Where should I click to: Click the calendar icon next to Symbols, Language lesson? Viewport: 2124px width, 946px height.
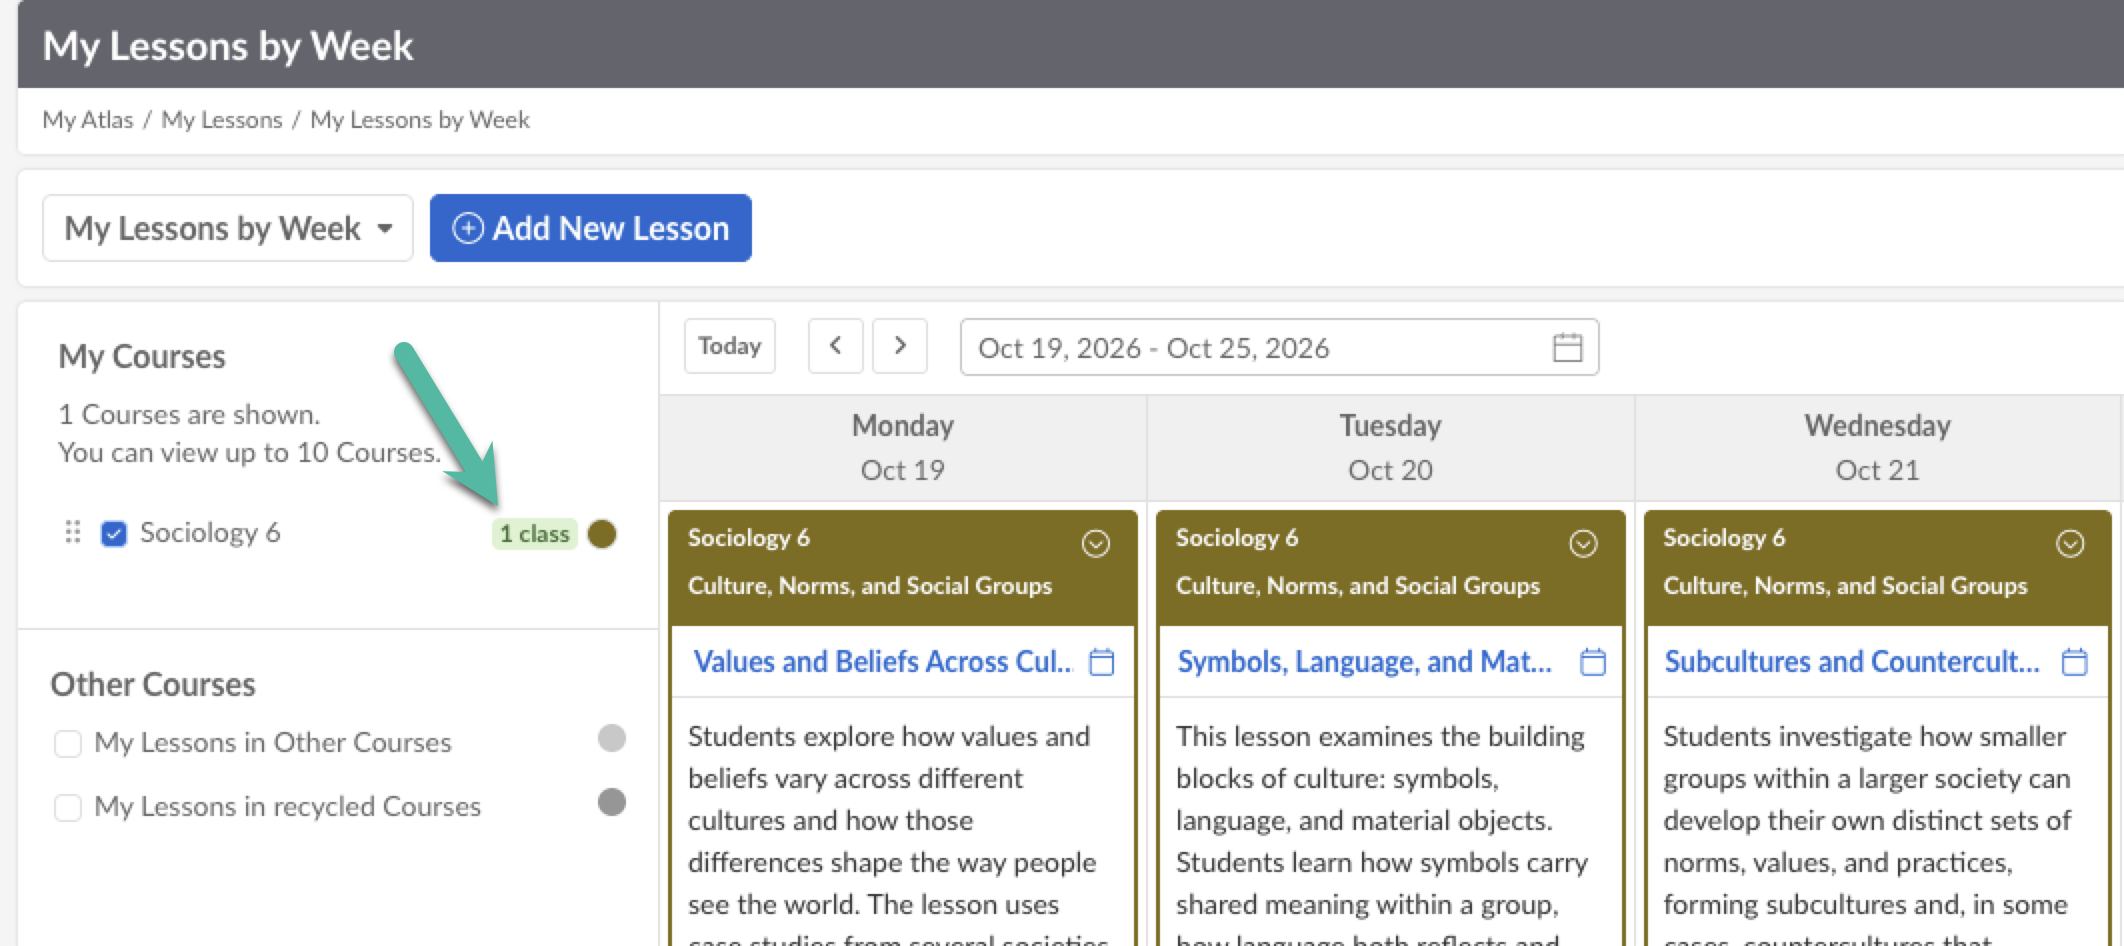coord(1592,662)
